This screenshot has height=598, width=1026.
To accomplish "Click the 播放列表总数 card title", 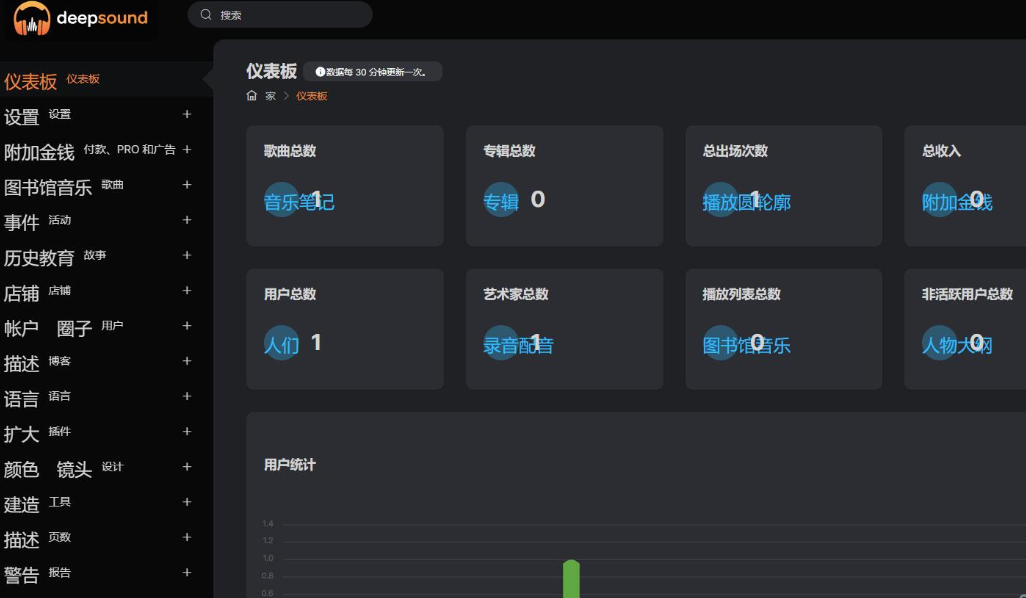I will [x=741, y=294].
